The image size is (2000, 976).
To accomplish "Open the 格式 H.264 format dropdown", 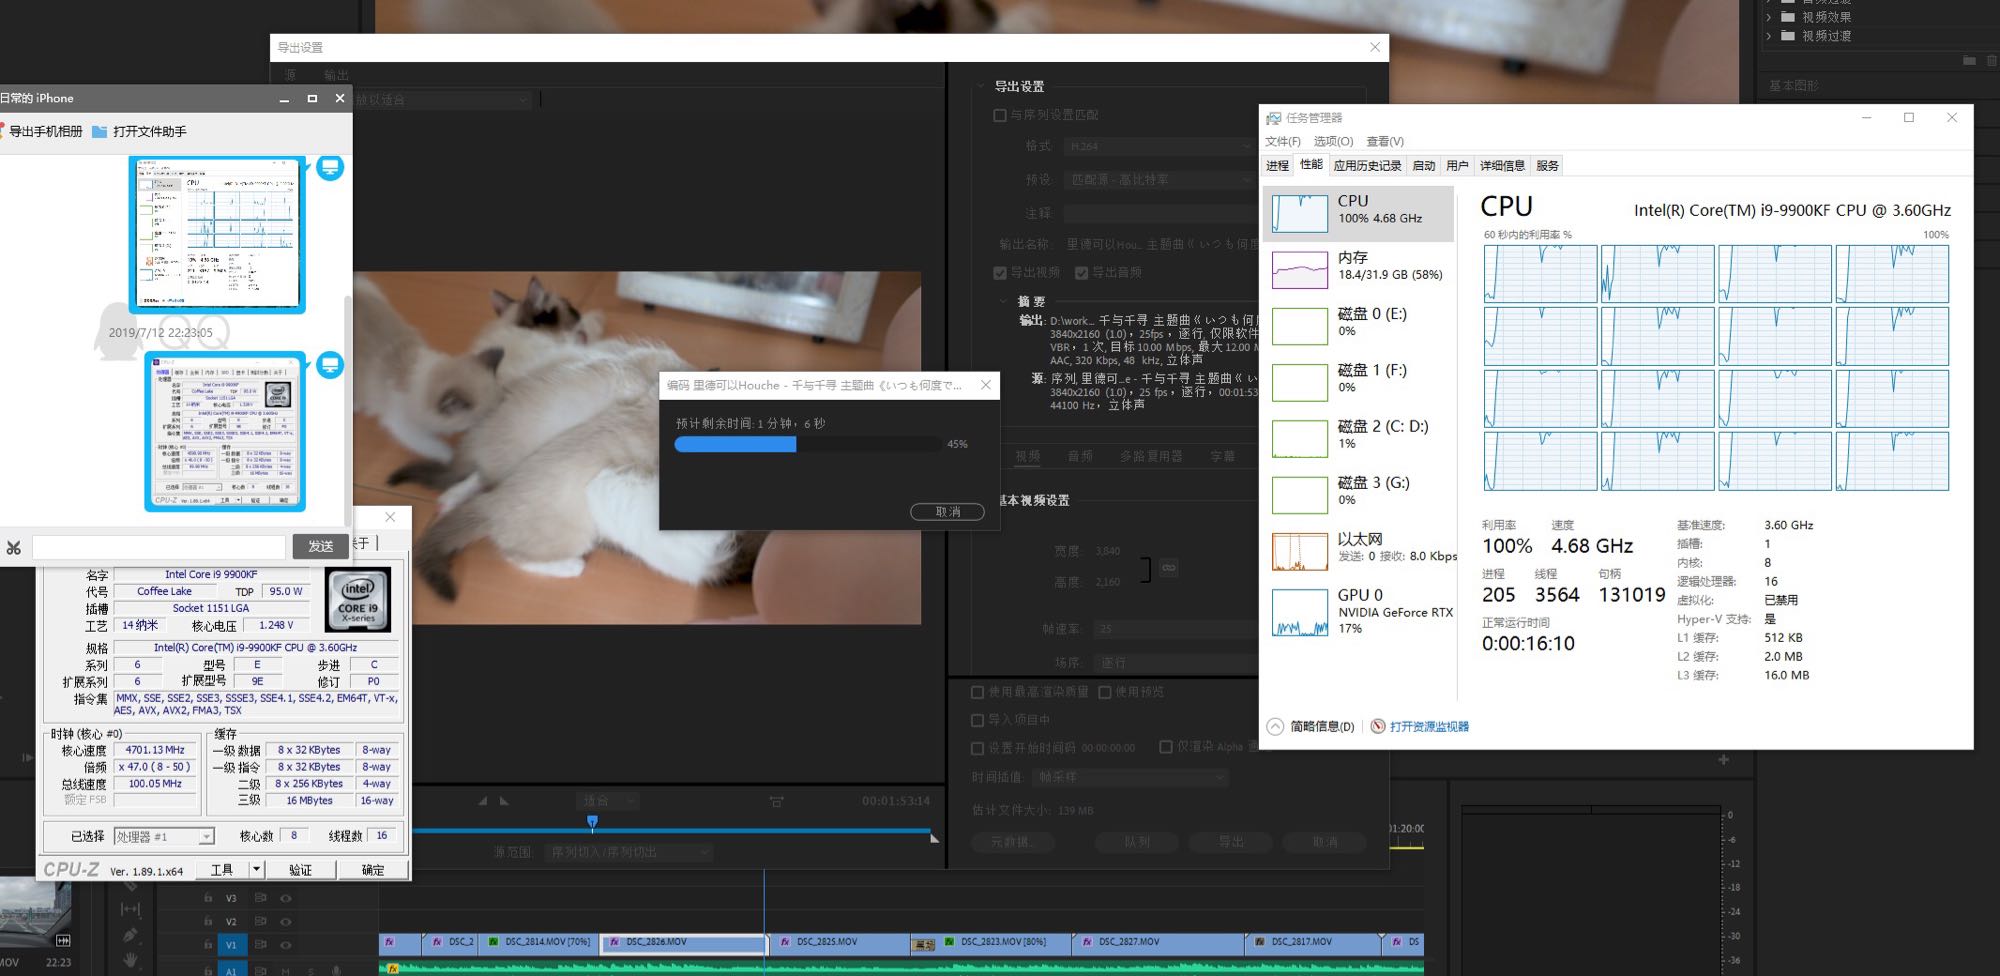I will click(x=1159, y=146).
